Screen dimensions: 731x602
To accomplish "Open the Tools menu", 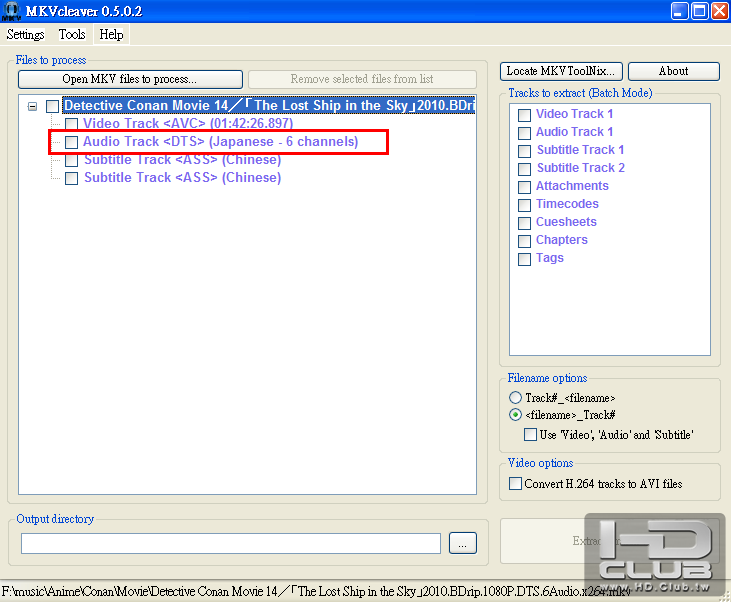I will 72,35.
